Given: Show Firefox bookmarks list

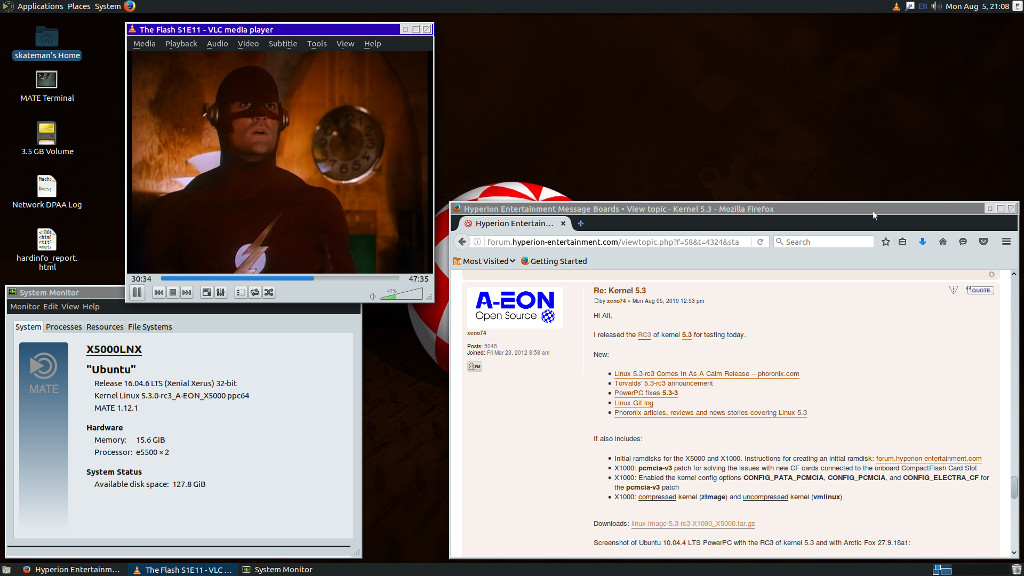Looking at the screenshot, I should tap(903, 242).
